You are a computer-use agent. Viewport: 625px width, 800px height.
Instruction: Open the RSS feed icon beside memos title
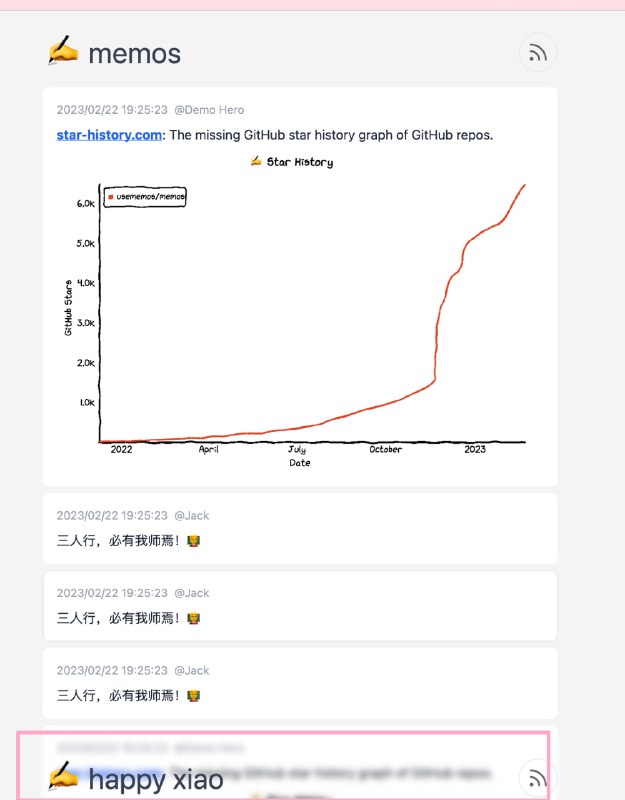(538, 53)
